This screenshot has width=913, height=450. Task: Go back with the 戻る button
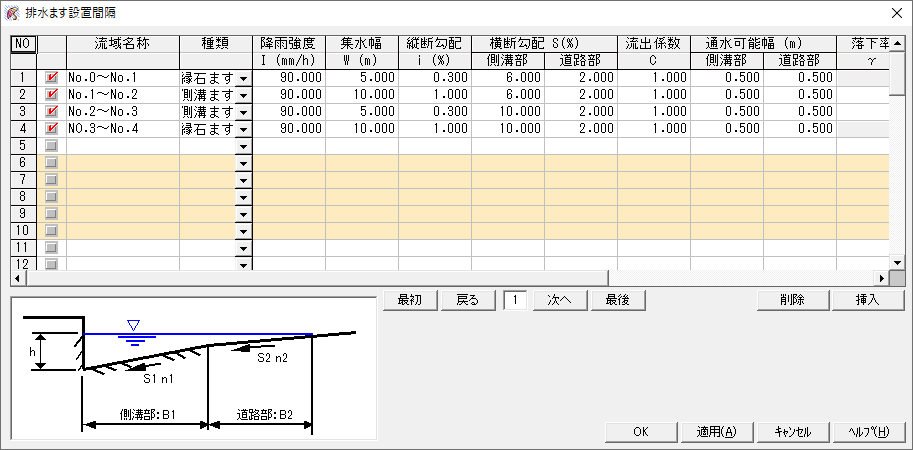(468, 300)
